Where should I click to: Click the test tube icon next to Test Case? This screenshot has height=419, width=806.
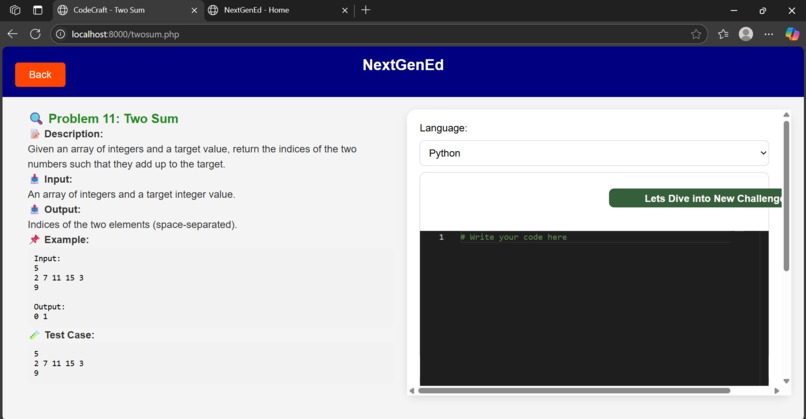pos(34,335)
